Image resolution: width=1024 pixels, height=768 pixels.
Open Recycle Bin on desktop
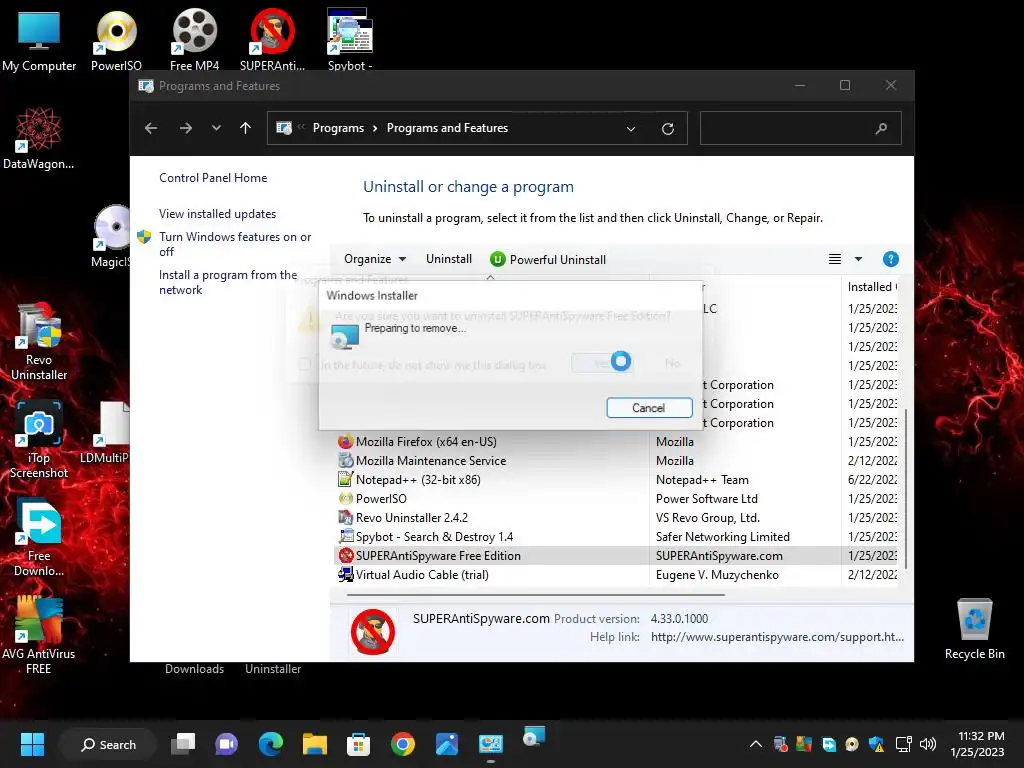974,629
